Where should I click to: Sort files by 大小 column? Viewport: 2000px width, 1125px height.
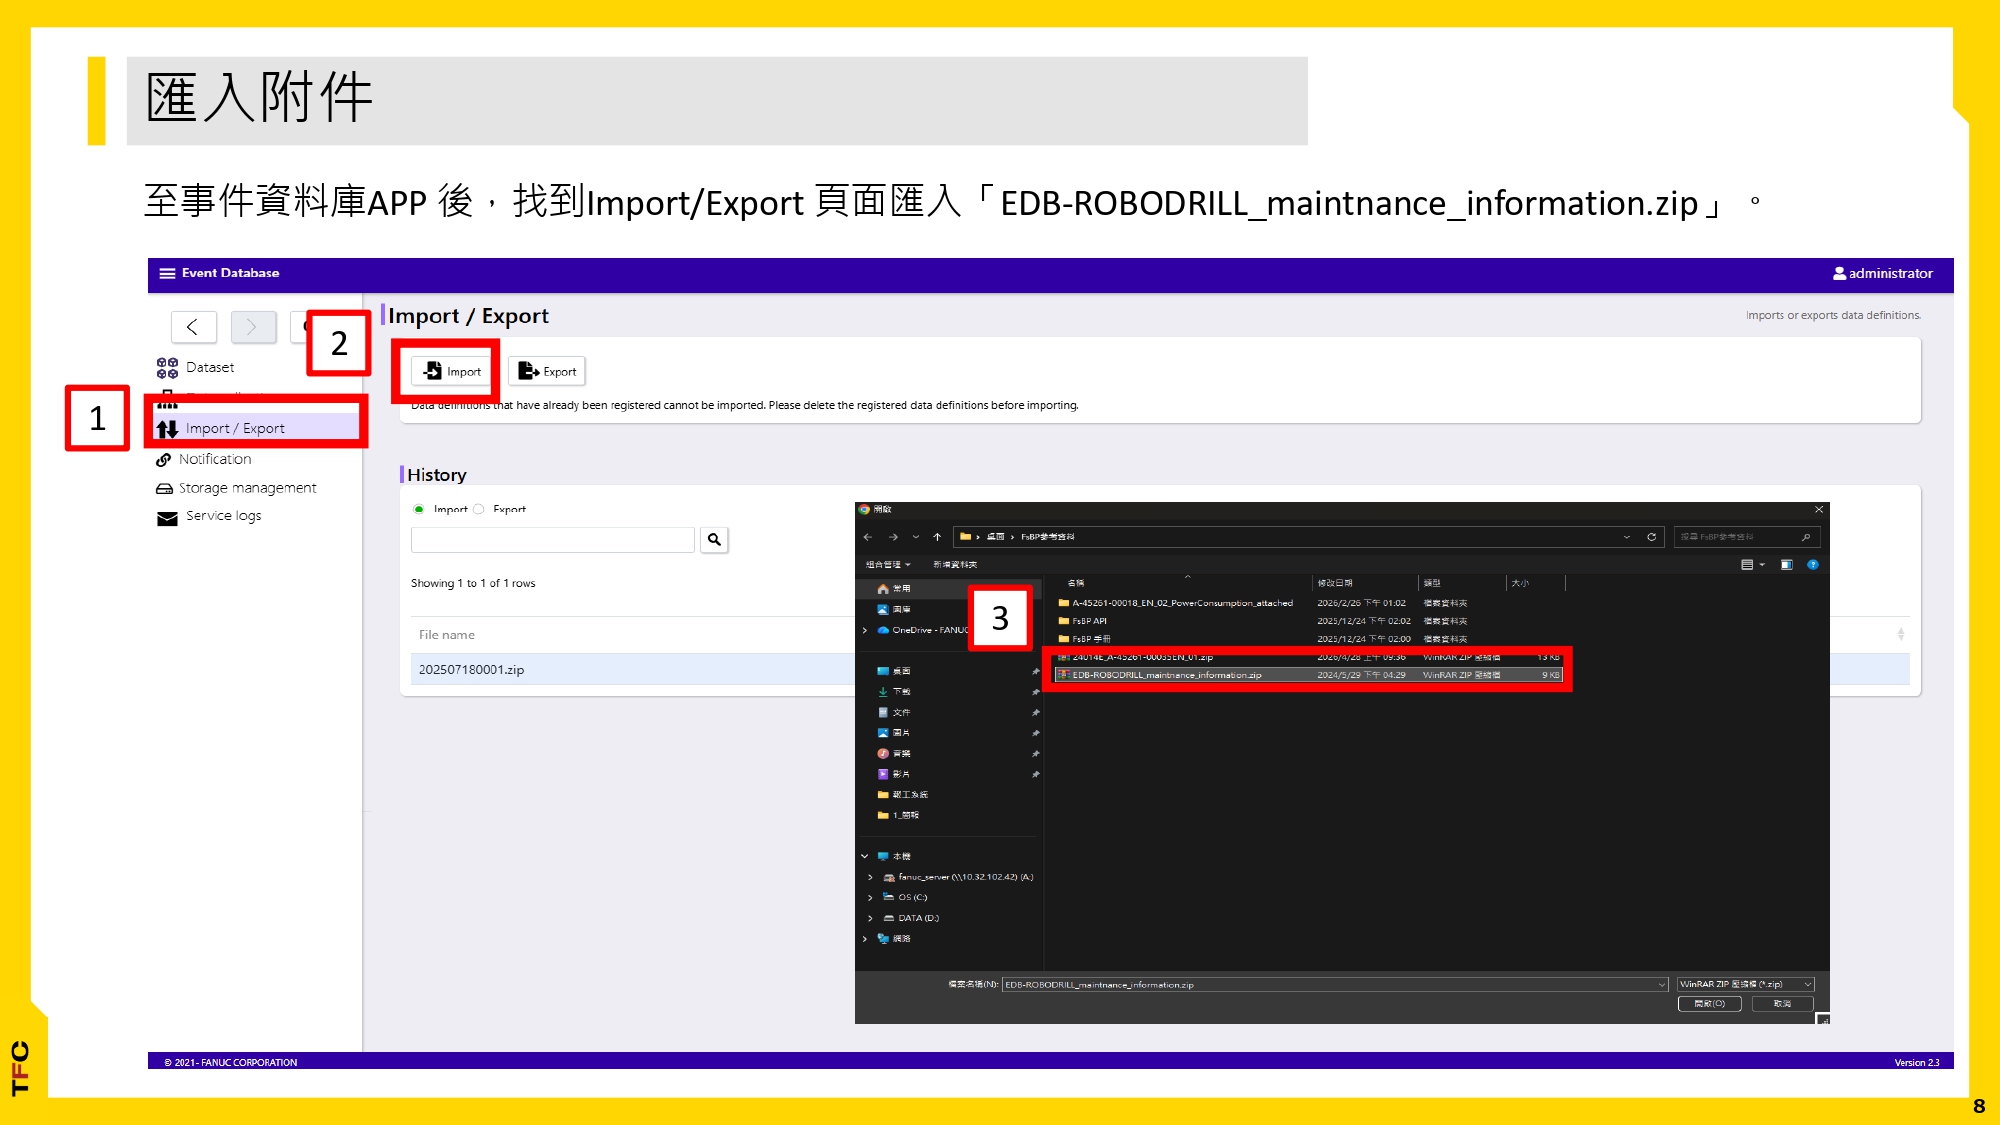click(1520, 583)
